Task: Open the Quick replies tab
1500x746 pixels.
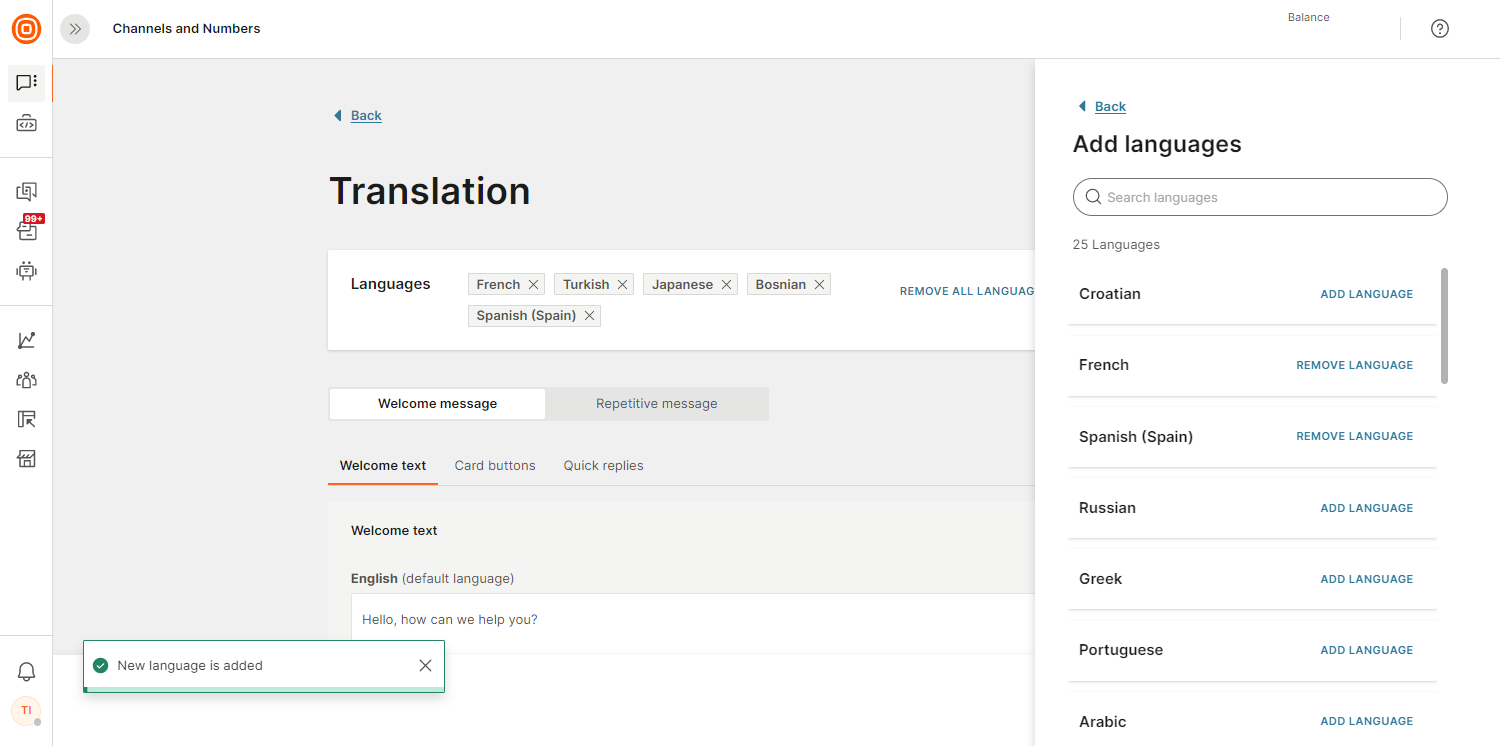Action: (603, 466)
